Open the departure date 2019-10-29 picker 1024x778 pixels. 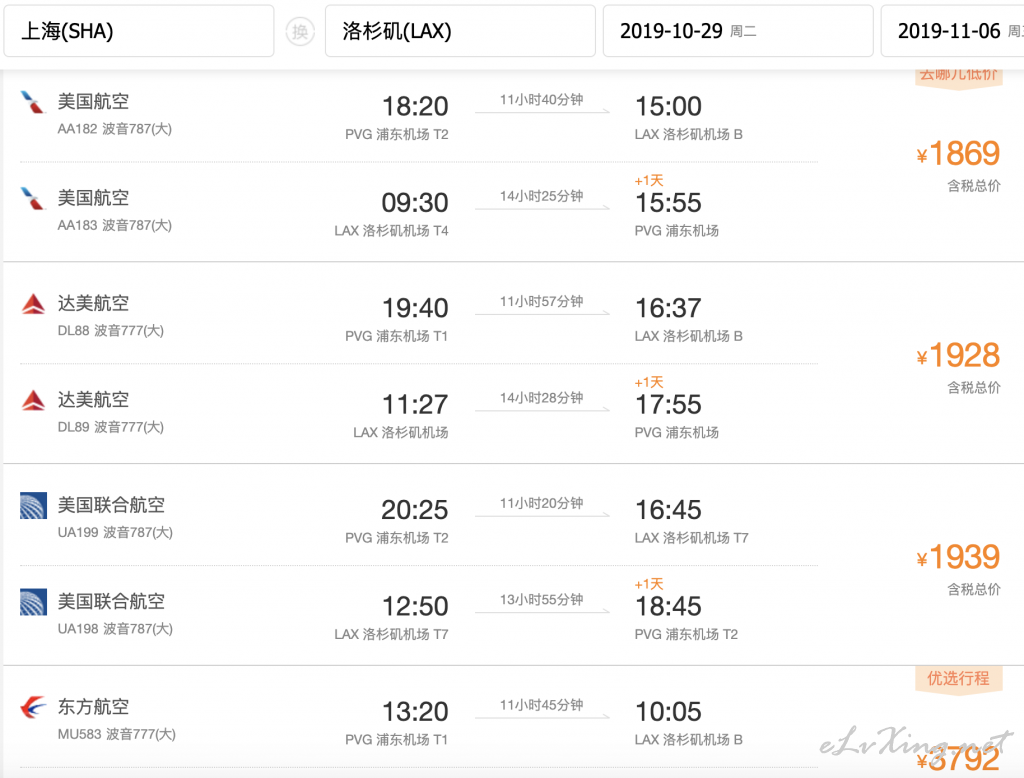[x=738, y=31]
